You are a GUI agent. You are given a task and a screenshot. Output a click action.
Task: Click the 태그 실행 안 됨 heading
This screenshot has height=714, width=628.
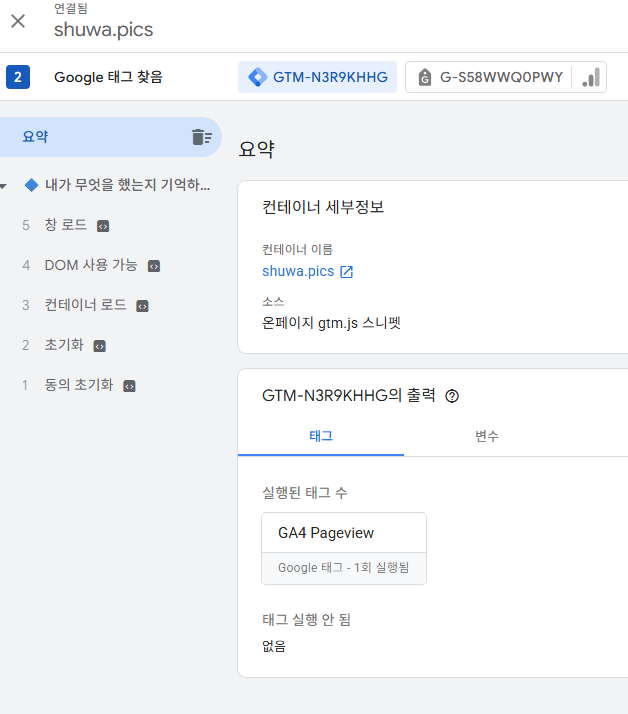coord(306,619)
